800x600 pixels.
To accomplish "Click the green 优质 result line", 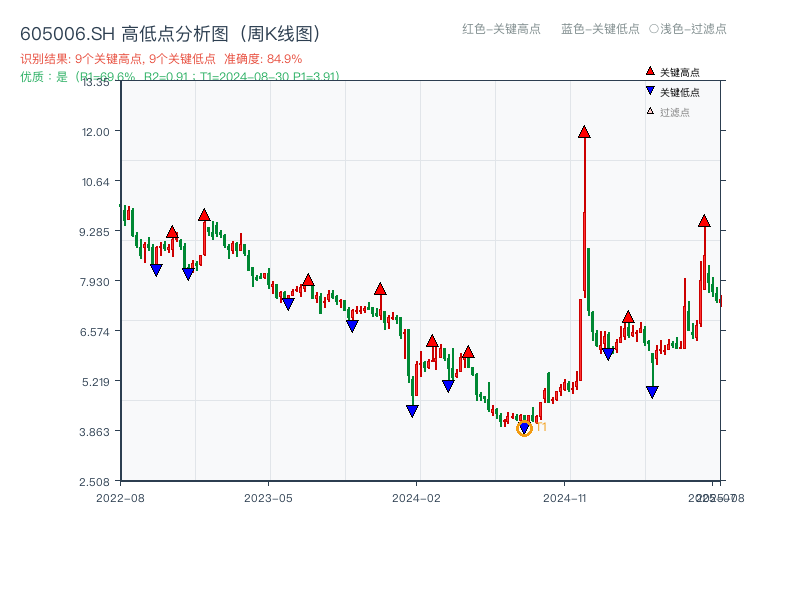I will (180, 76).
